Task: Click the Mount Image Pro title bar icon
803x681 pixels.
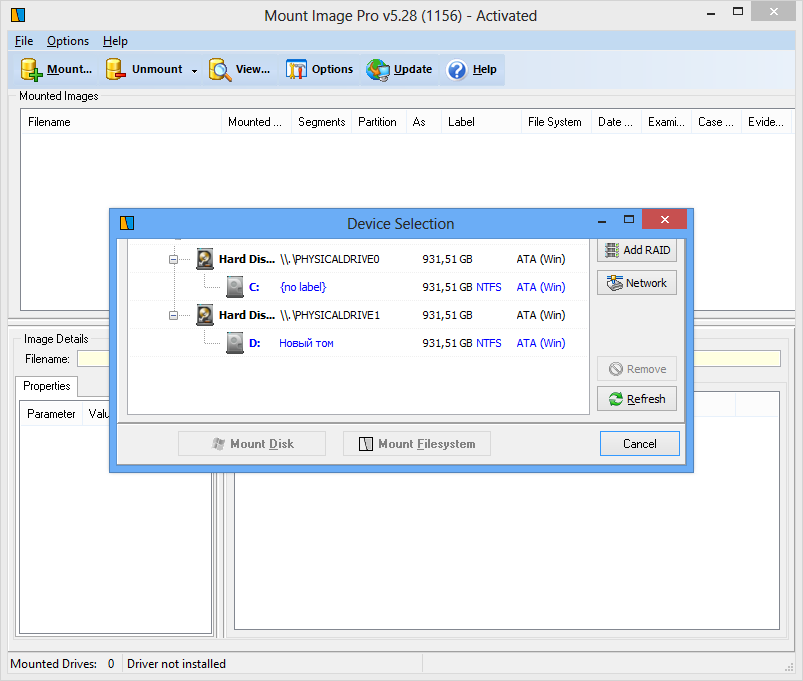Action: 18,15
